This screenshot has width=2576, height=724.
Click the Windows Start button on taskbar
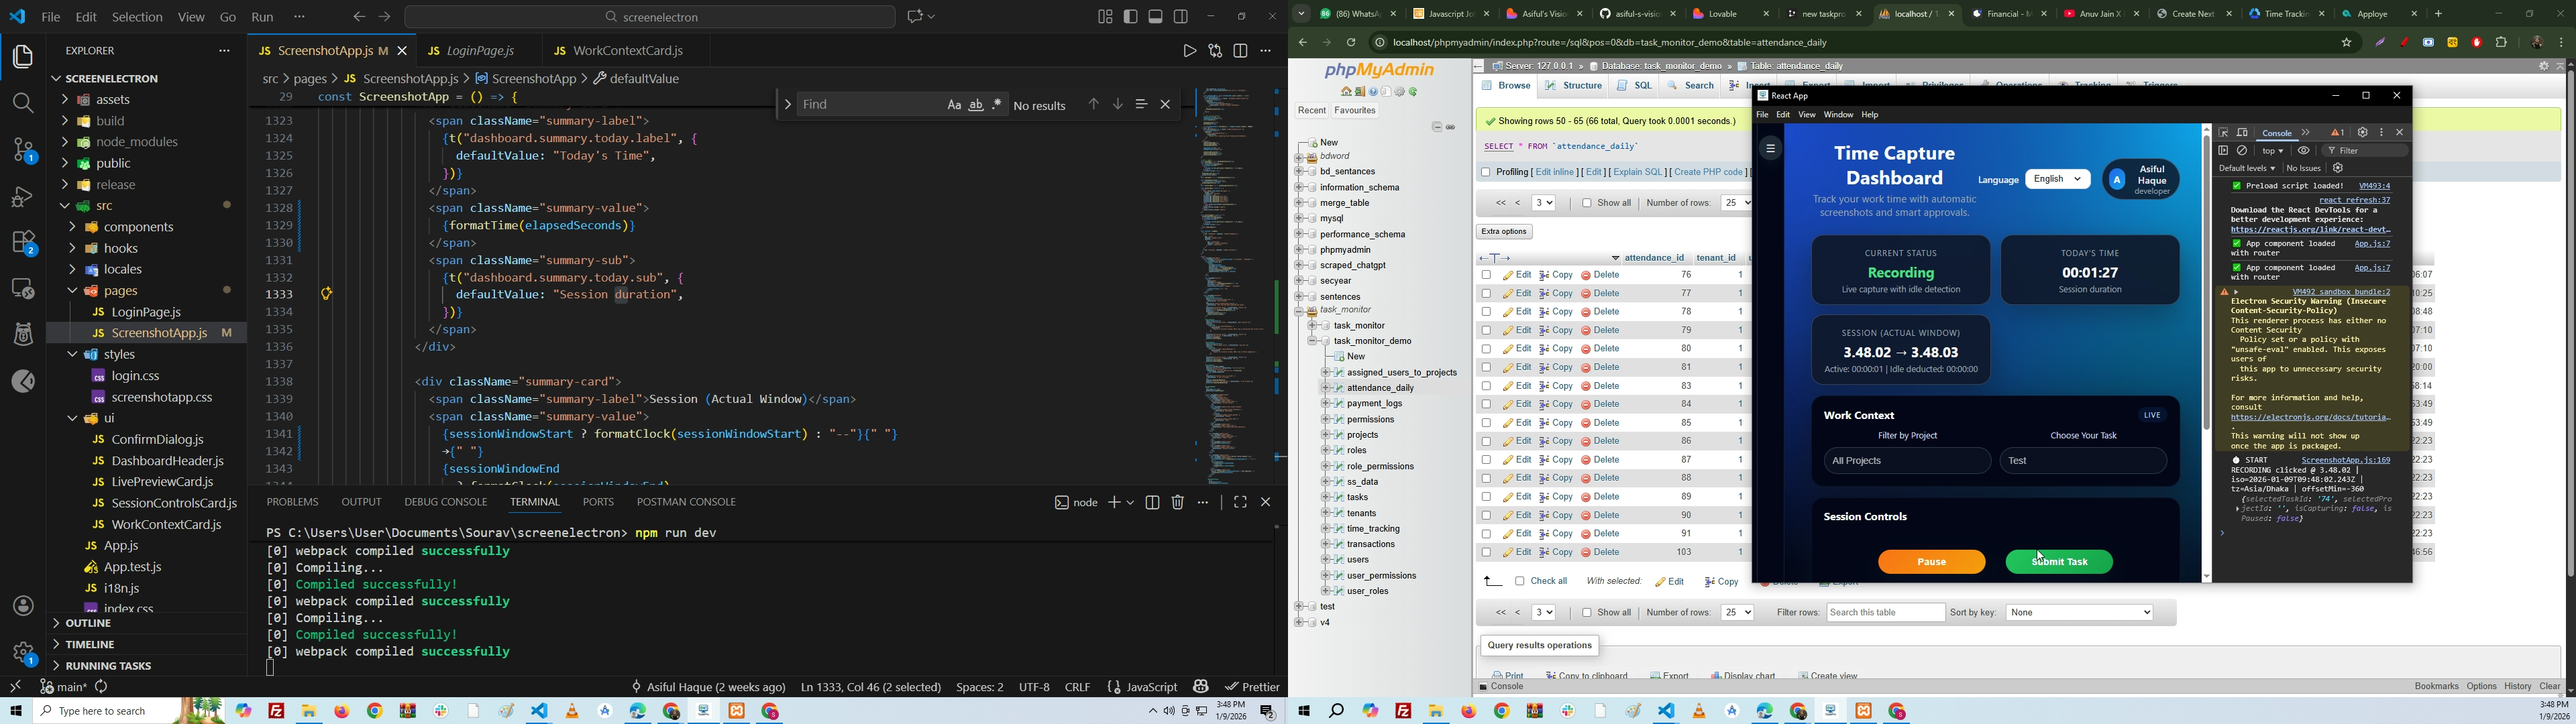[x=16, y=711]
